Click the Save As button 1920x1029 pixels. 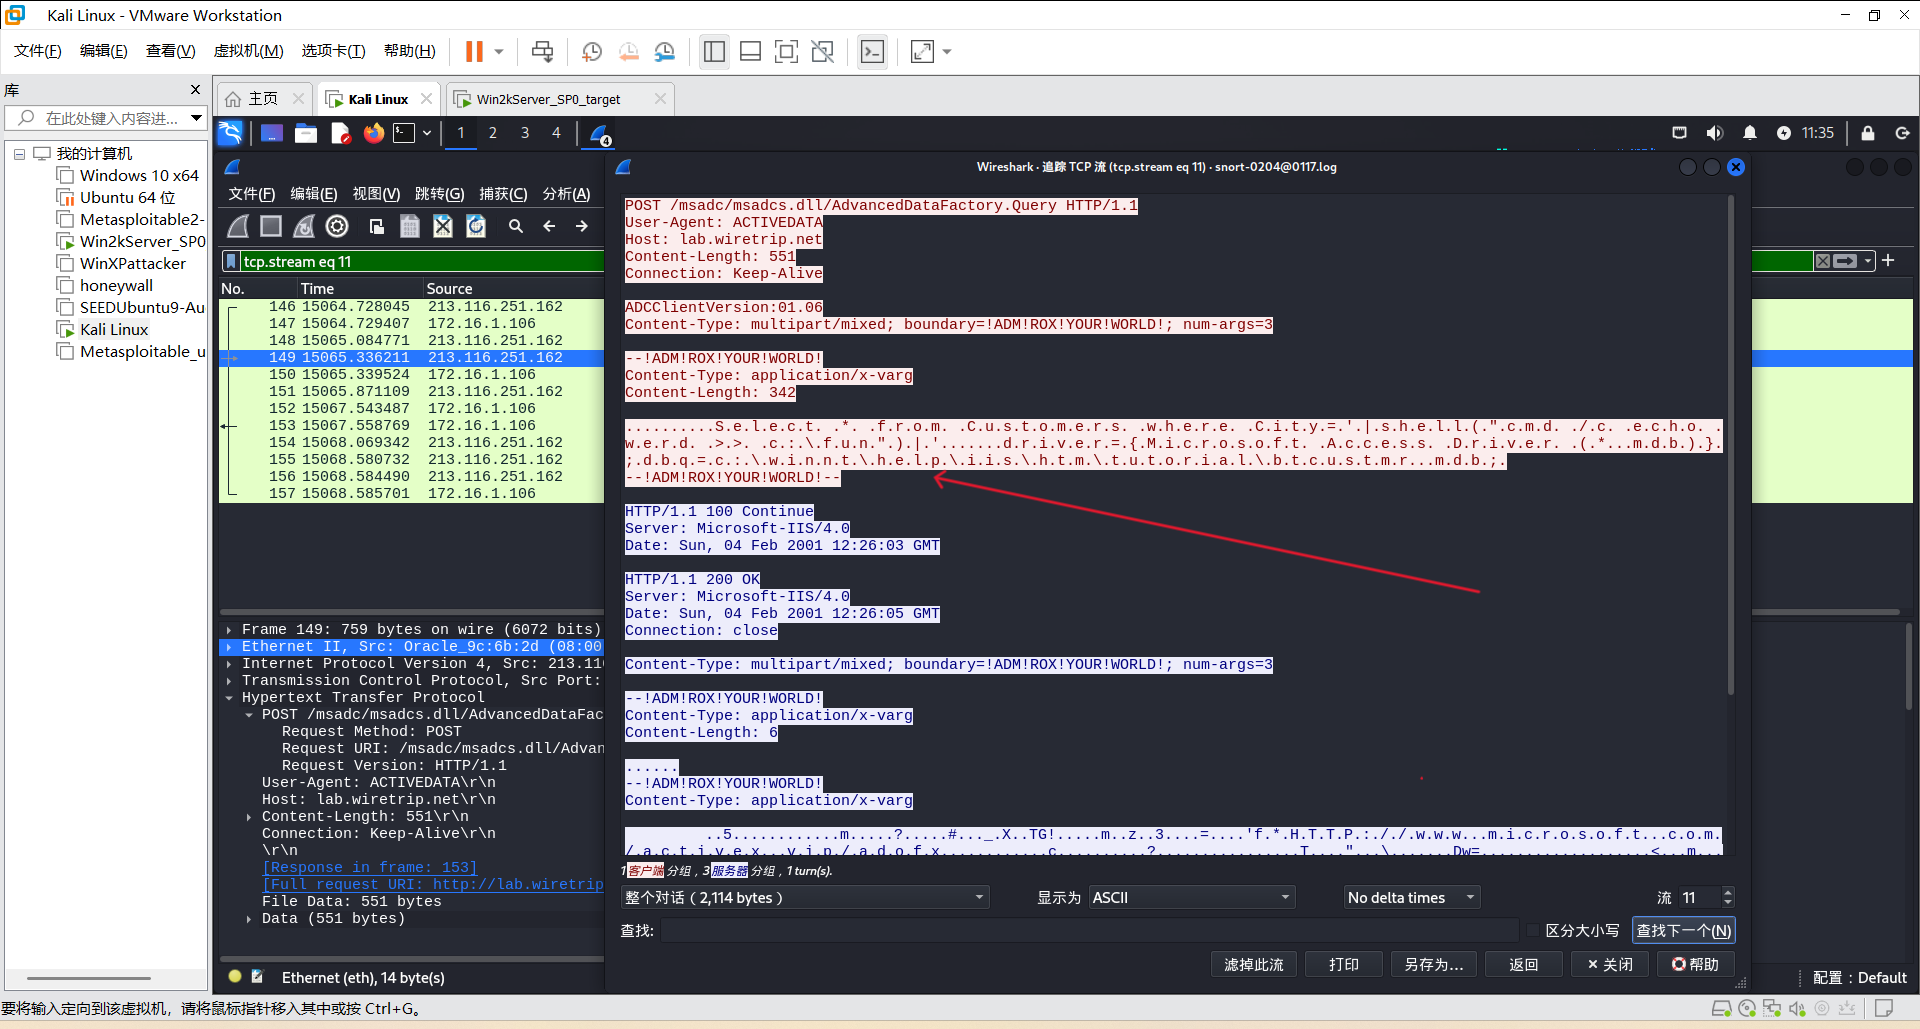pos(1434,965)
